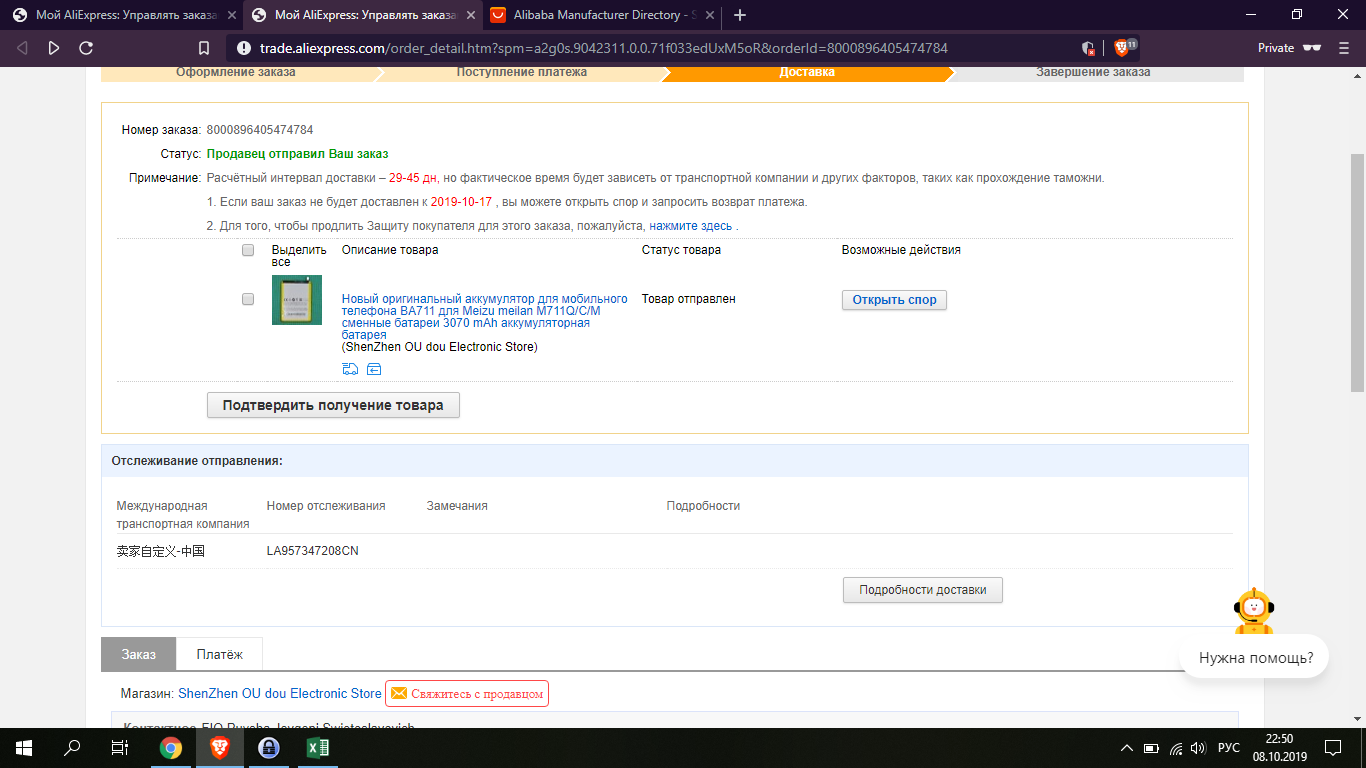Click the Свяжитесь с продавцом button

click(x=467, y=694)
